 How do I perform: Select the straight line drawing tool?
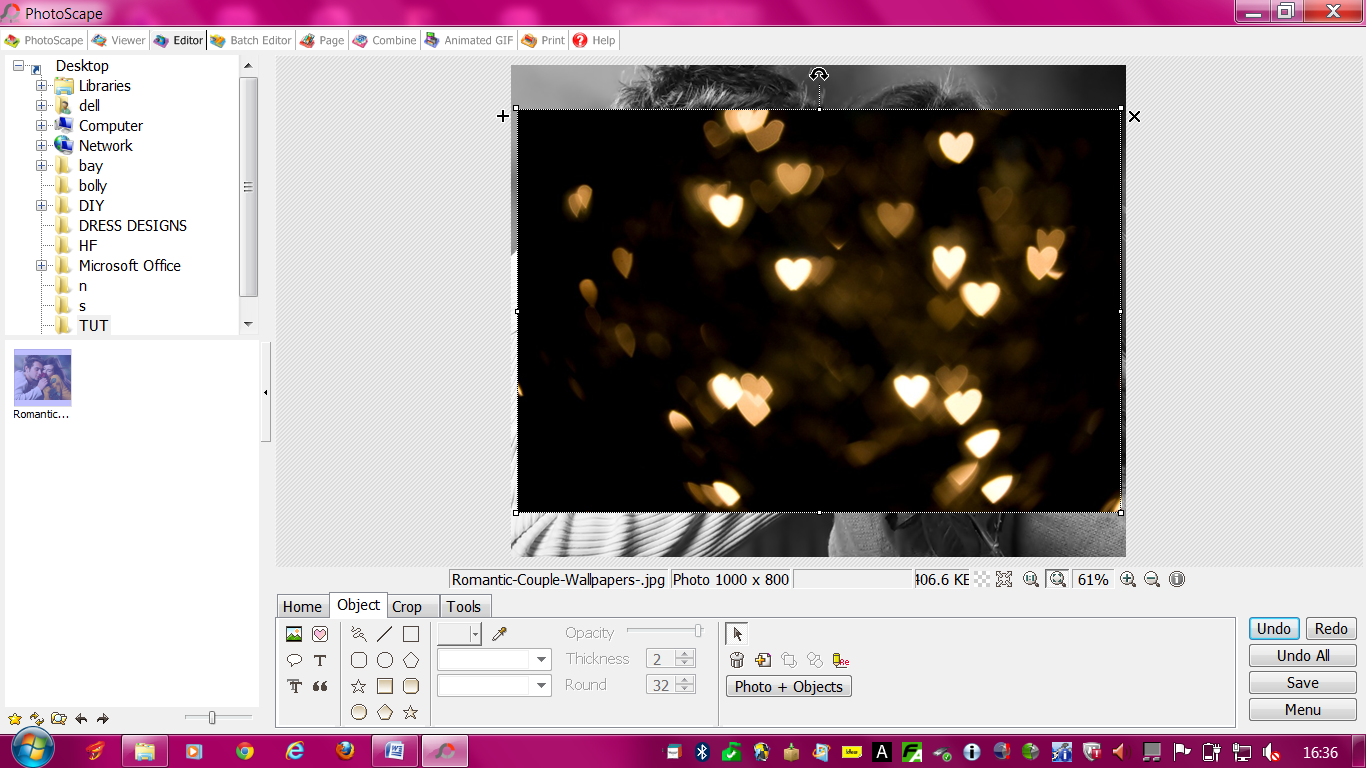pos(385,634)
